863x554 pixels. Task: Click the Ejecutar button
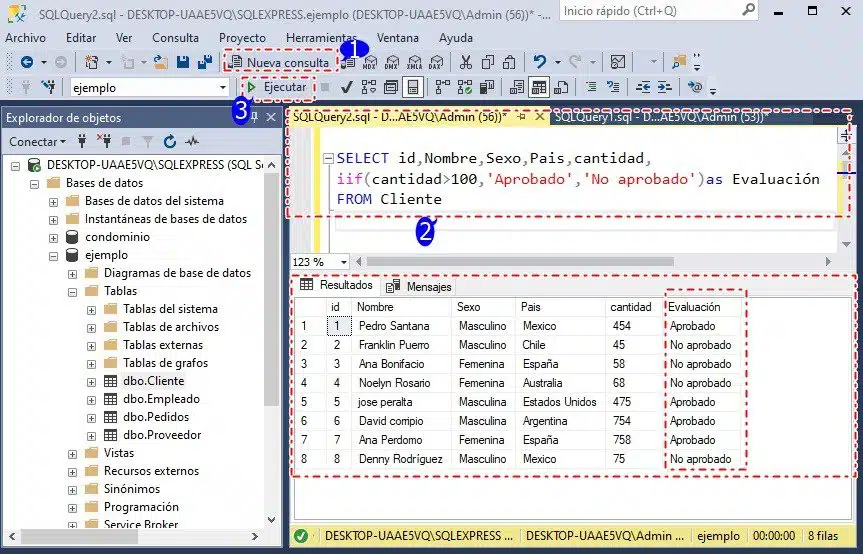point(277,88)
